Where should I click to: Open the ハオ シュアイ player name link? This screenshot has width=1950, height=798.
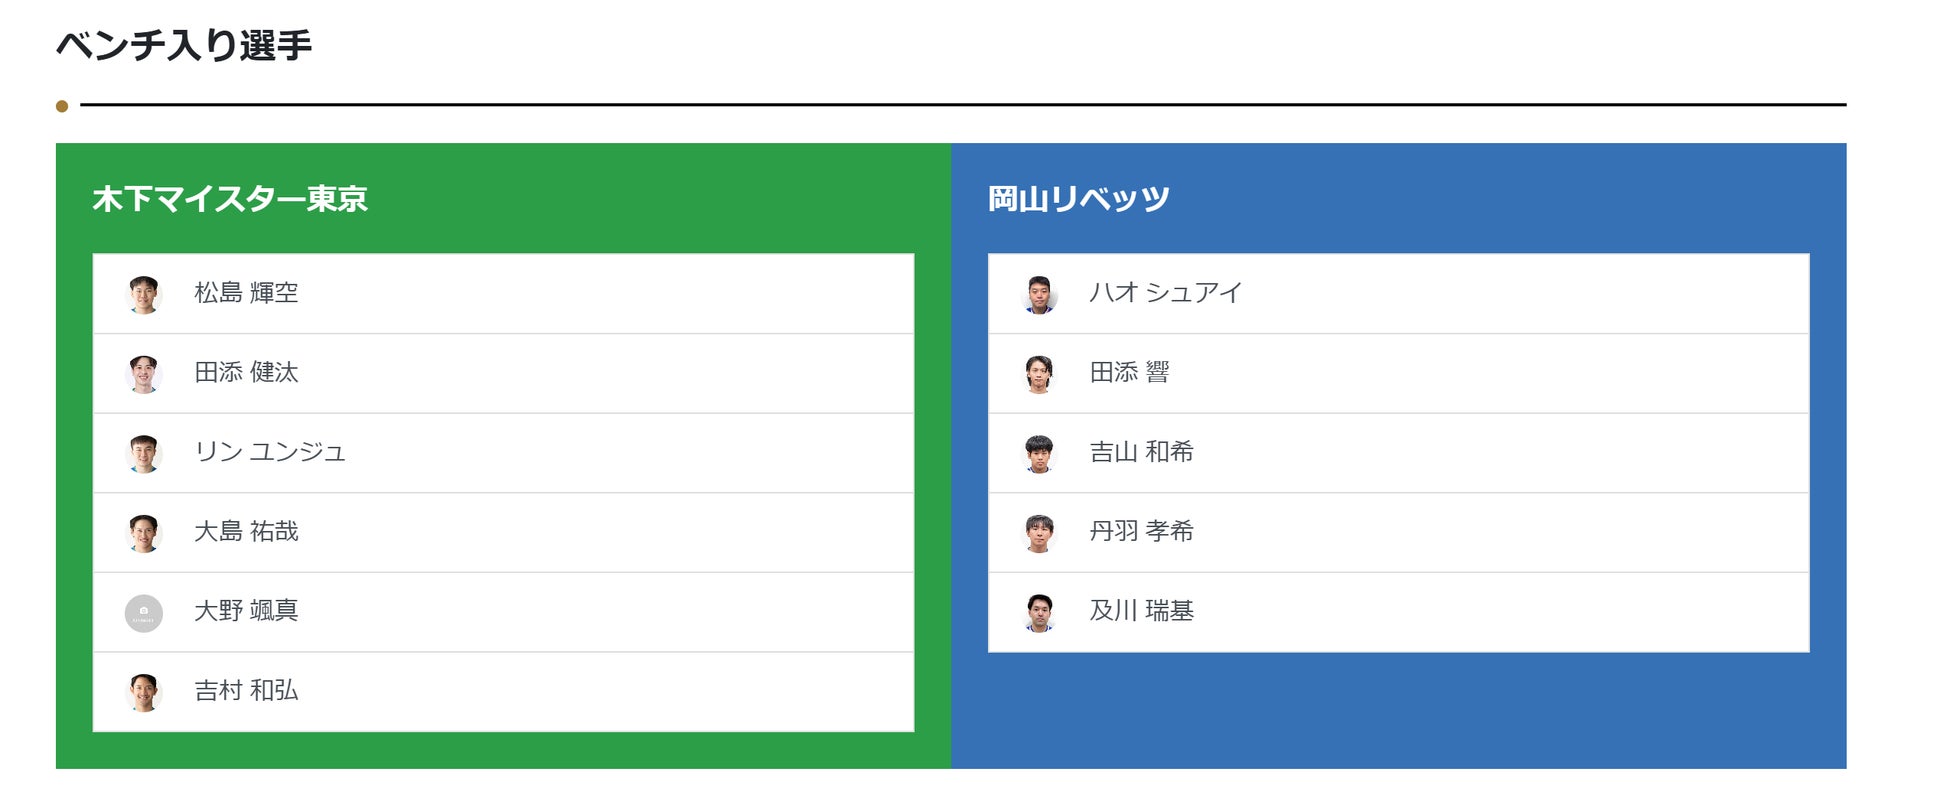[1165, 293]
